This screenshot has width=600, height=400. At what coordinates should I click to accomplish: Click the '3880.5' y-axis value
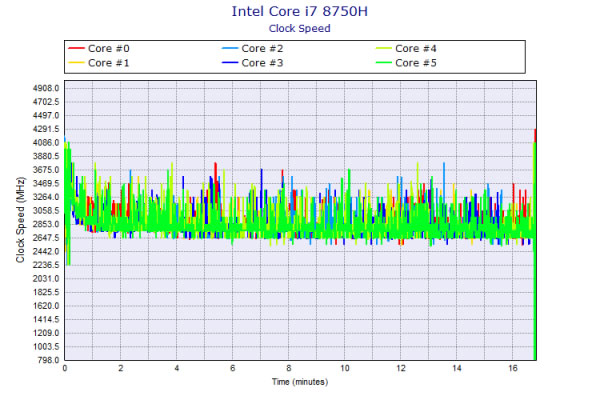pyautogui.click(x=46, y=156)
